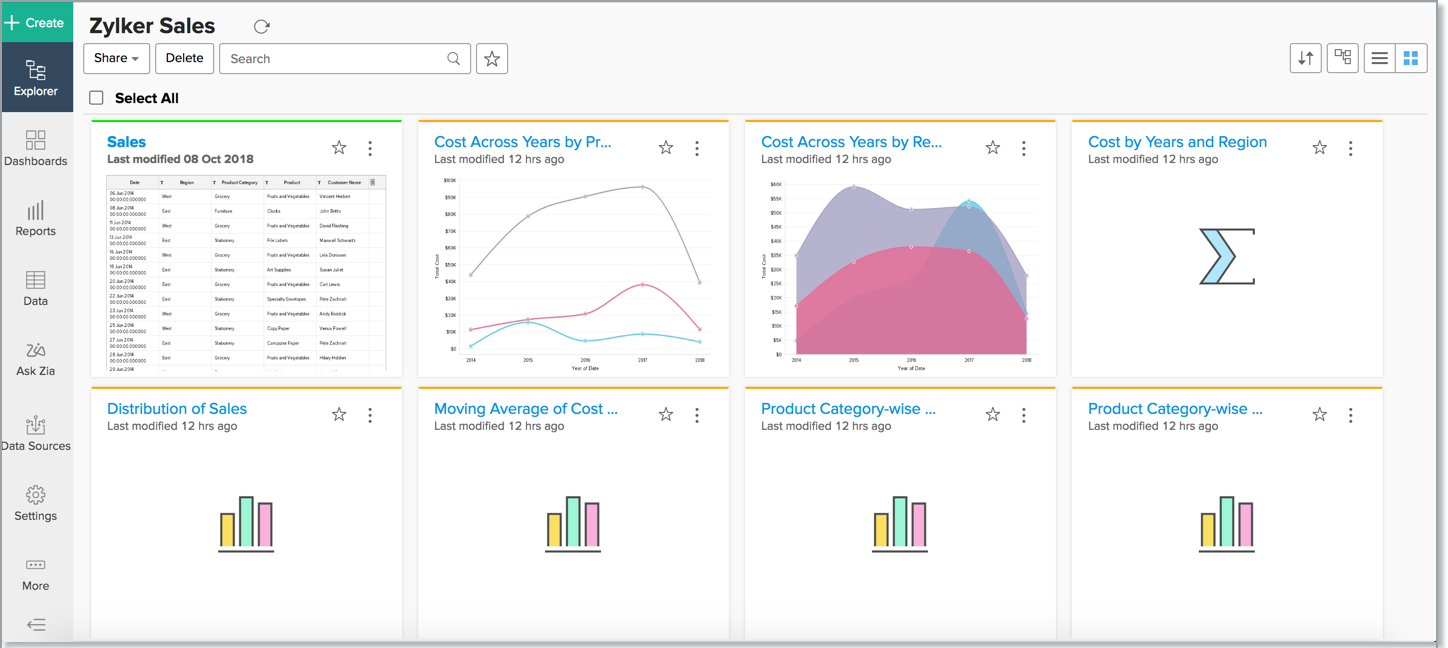Open the sort options icon
Screen dimensions: 1448x648
tap(1305, 59)
